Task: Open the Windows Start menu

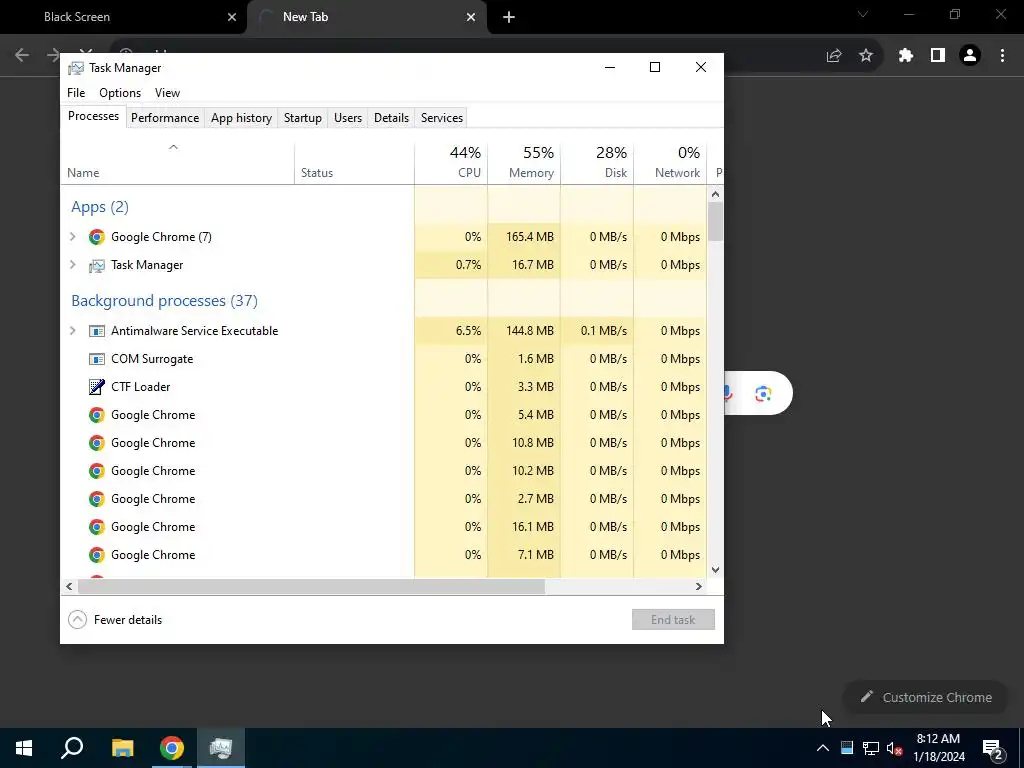Action: click(x=24, y=748)
